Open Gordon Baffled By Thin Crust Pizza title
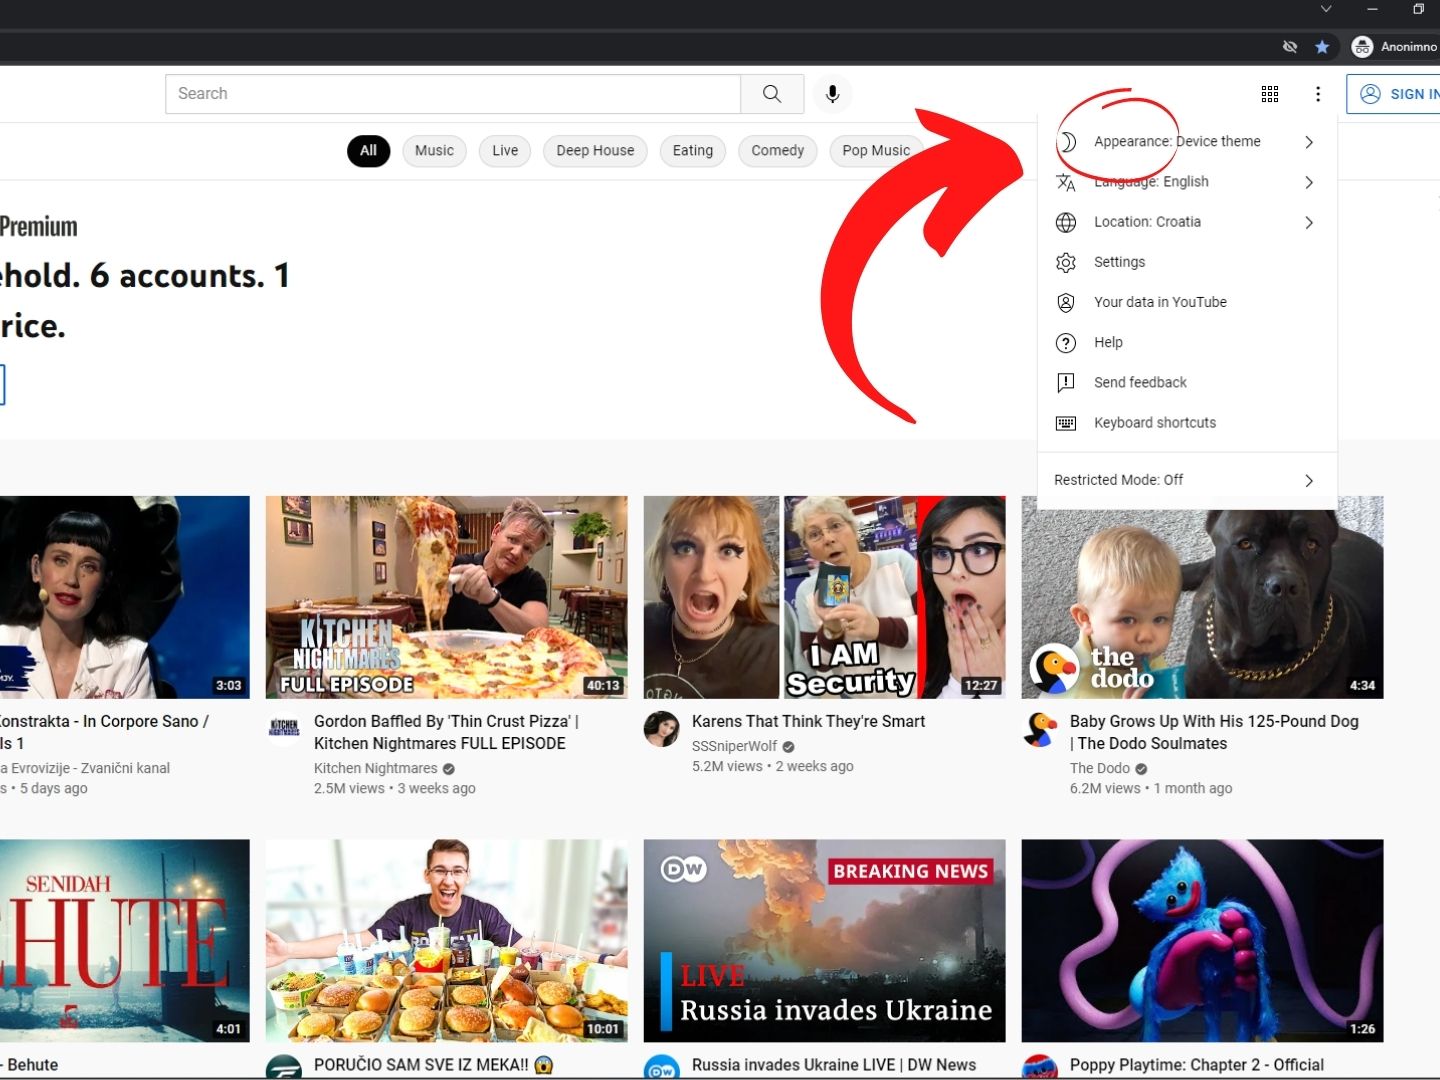 pyautogui.click(x=446, y=732)
